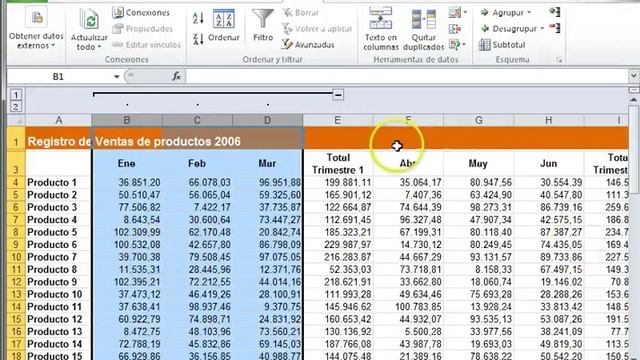Click cell with value 89.733,86

[549, 257]
